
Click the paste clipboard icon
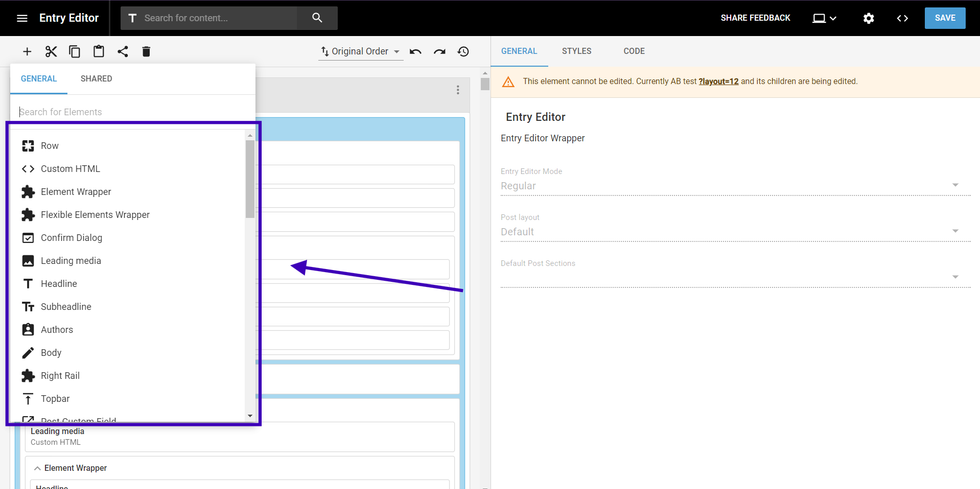[x=99, y=52]
